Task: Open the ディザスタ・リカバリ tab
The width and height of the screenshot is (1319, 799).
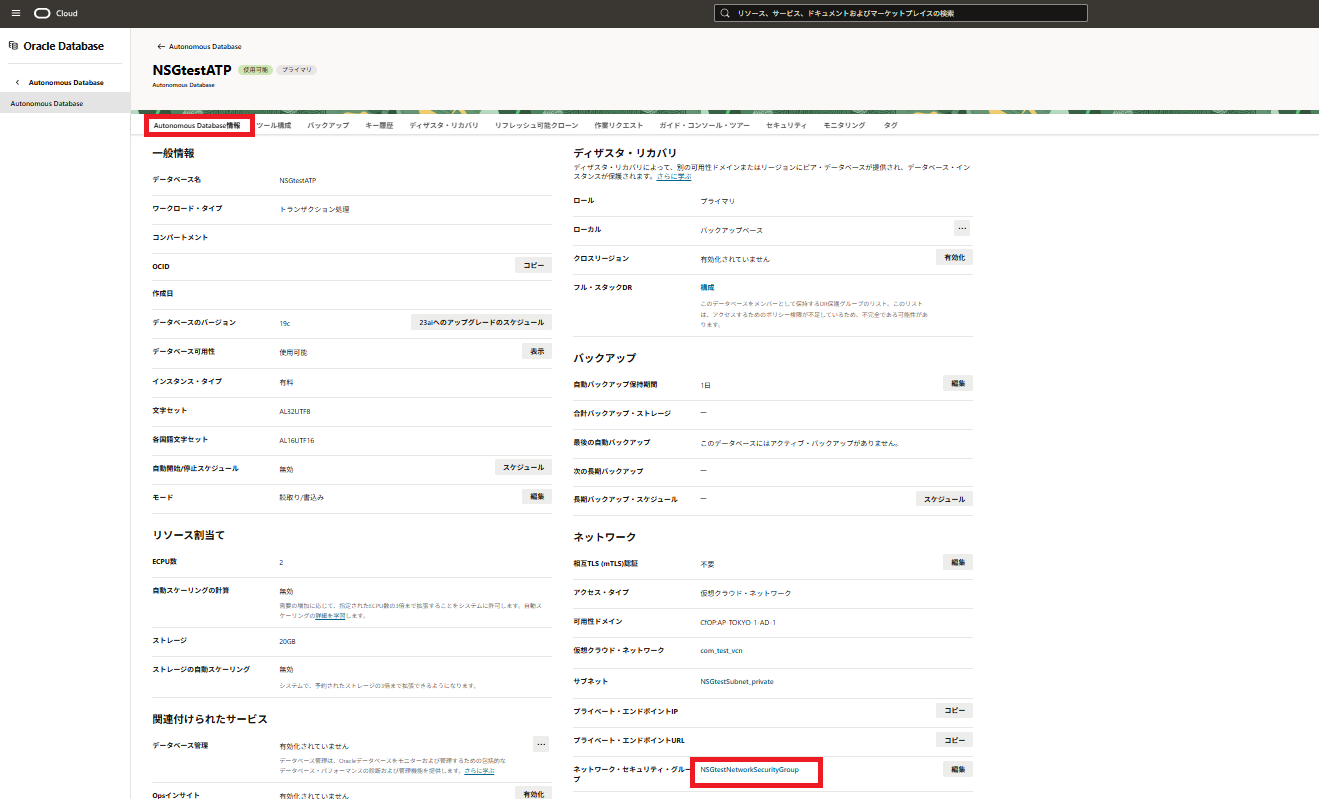Action: pyautogui.click(x=444, y=126)
